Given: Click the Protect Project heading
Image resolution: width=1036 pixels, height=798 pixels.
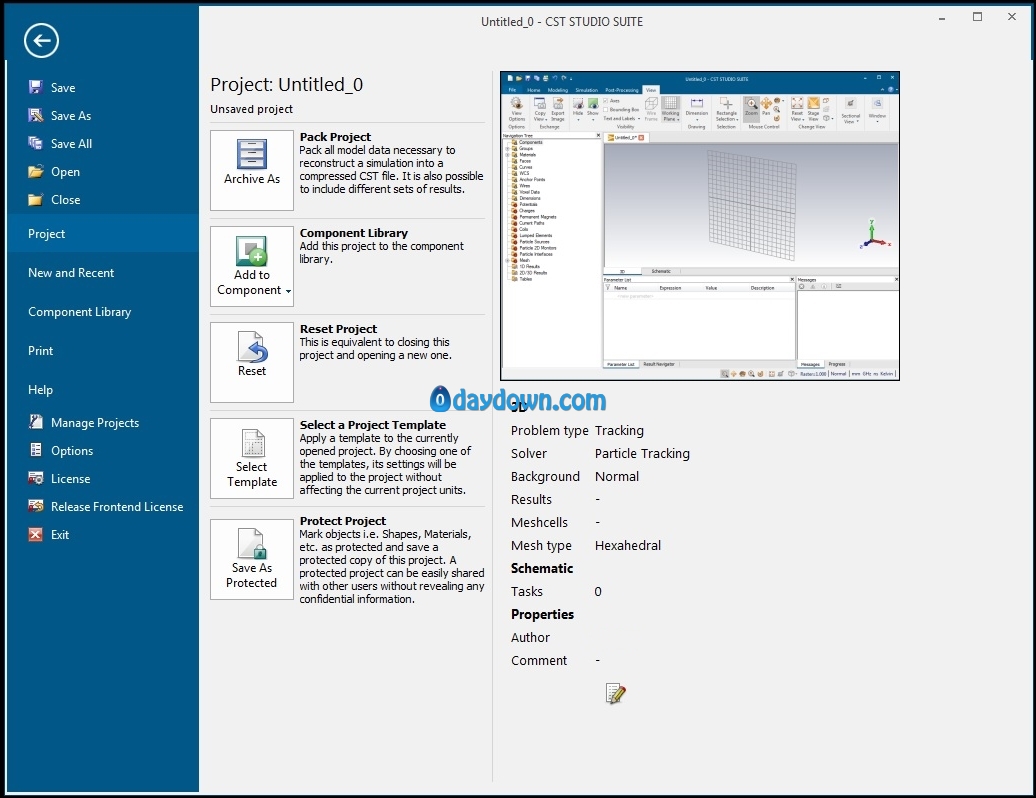Looking at the screenshot, I should click(x=342, y=521).
